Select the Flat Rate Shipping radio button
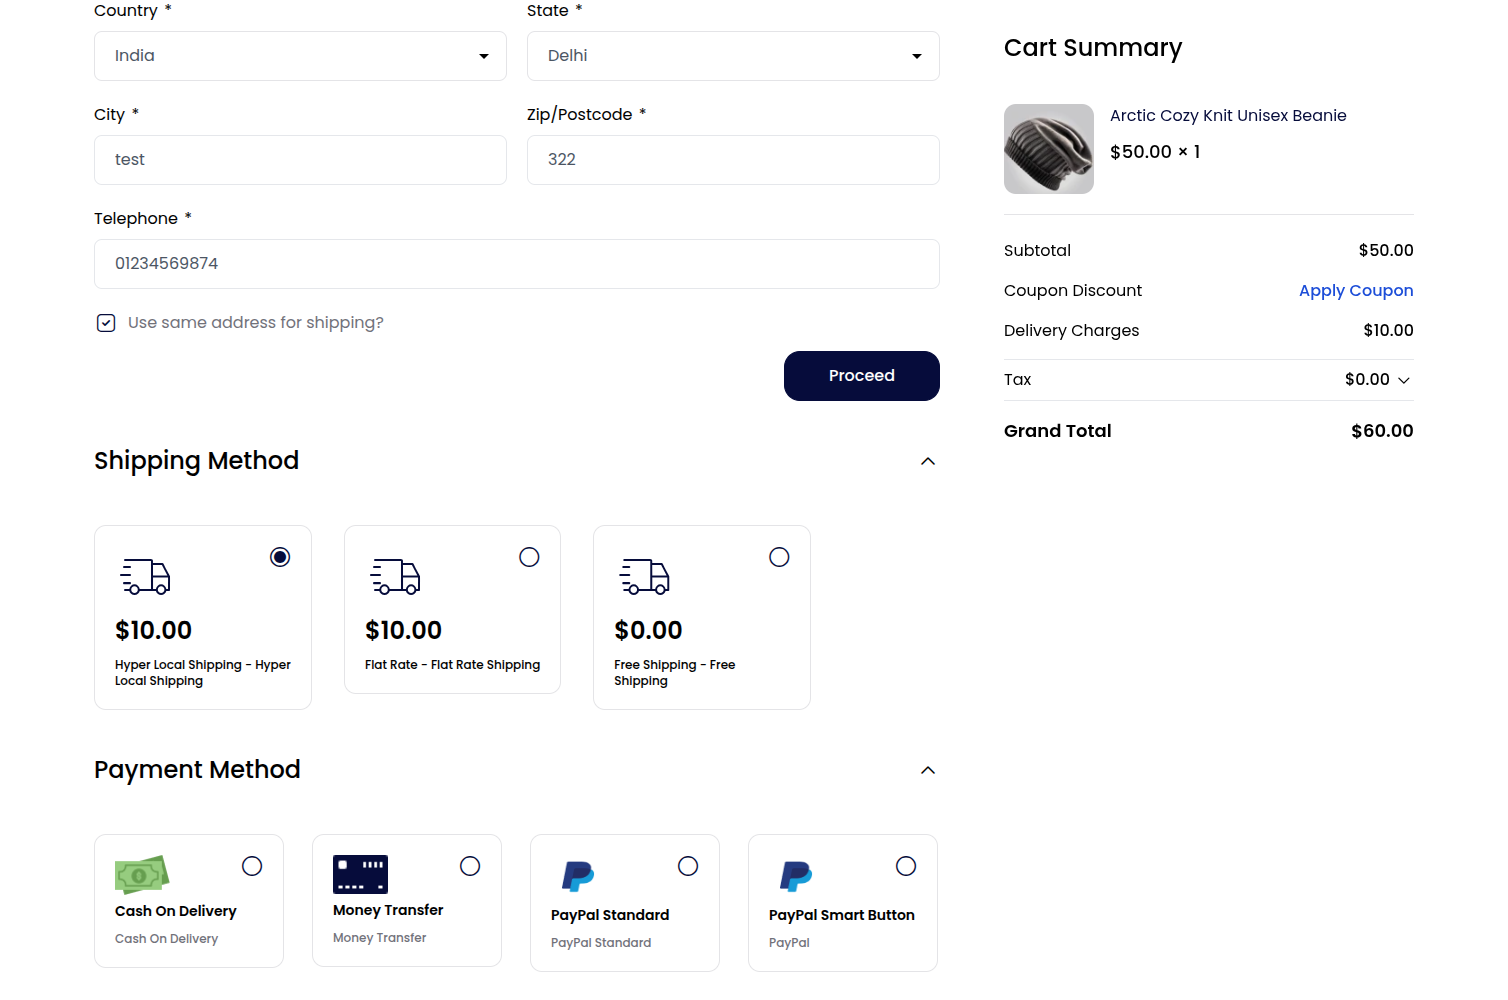The image size is (1508, 1000). coord(529,557)
